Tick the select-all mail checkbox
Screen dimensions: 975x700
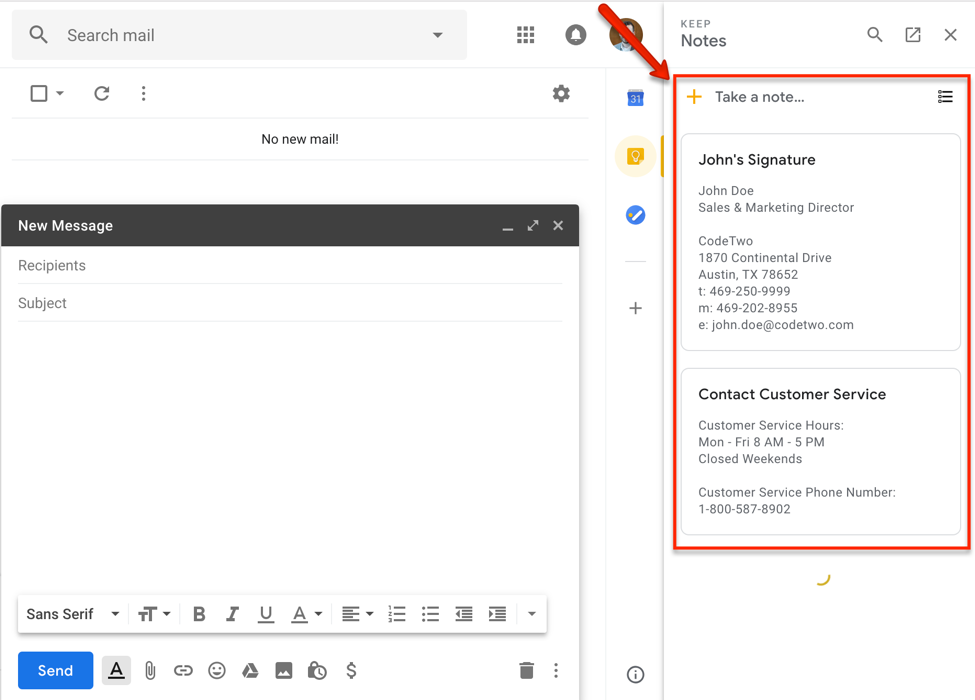point(39,94)
